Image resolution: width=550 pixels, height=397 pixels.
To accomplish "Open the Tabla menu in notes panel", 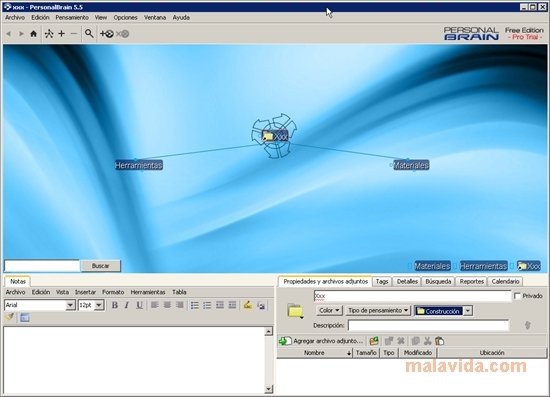I will (x=179, y=292).
